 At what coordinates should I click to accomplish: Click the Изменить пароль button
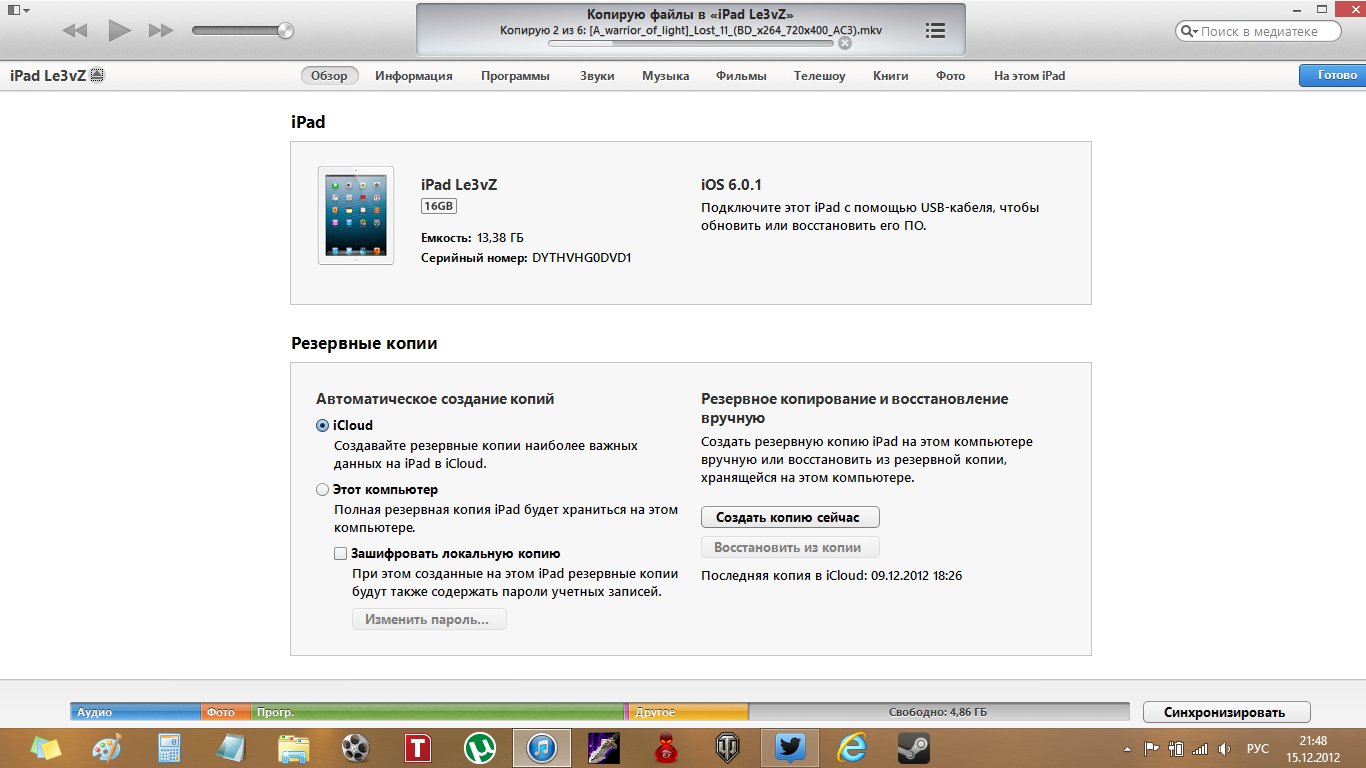click(x=429, y=620)
